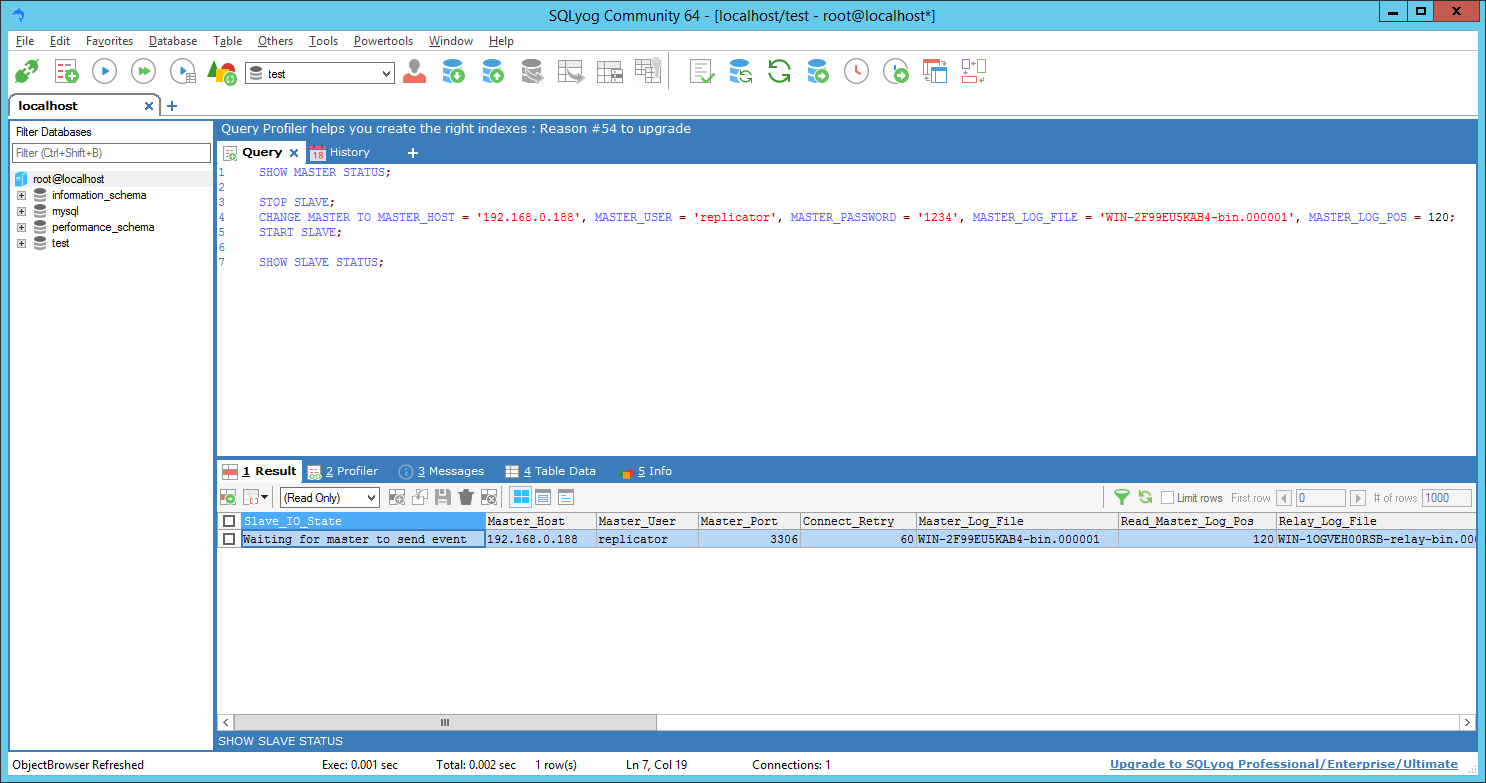
Task: Click the Filter Databases input field
Action: click(111, 153)
